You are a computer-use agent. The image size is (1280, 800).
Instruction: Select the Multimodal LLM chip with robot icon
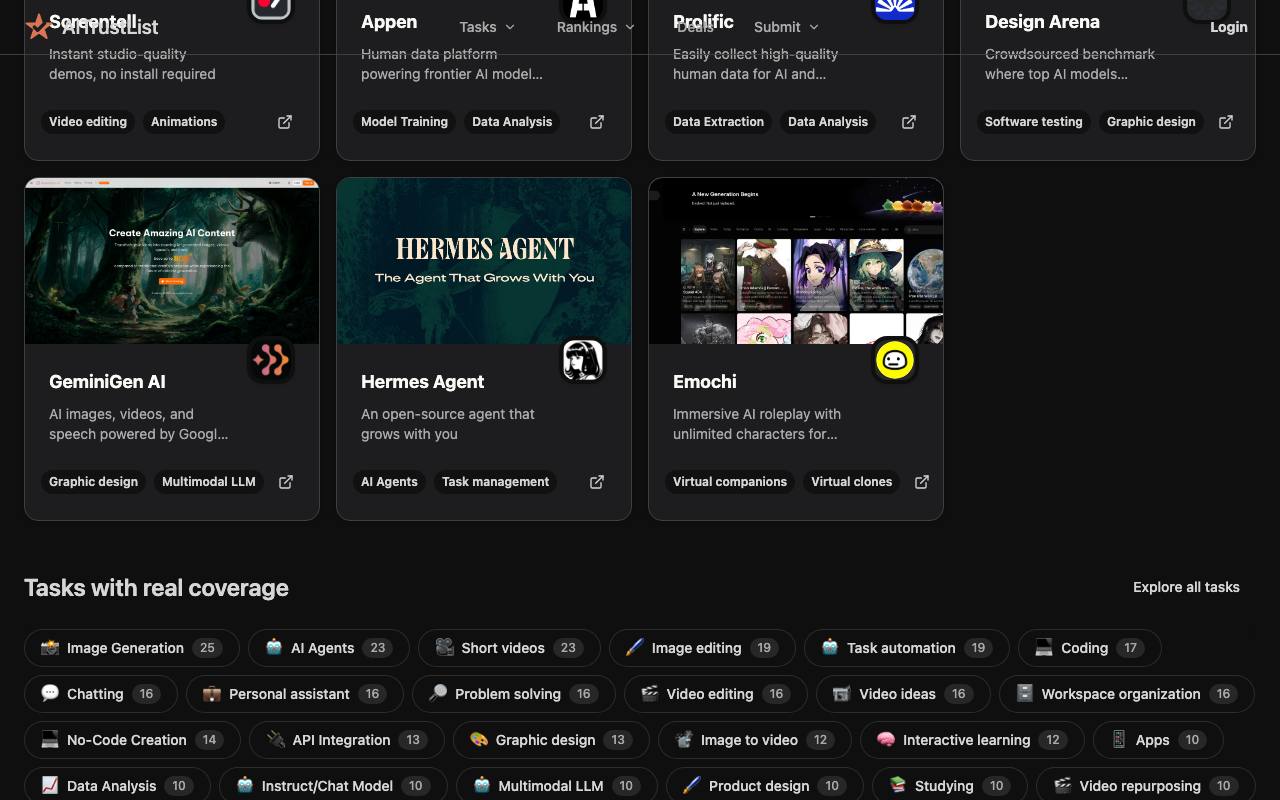pos(556,786)
